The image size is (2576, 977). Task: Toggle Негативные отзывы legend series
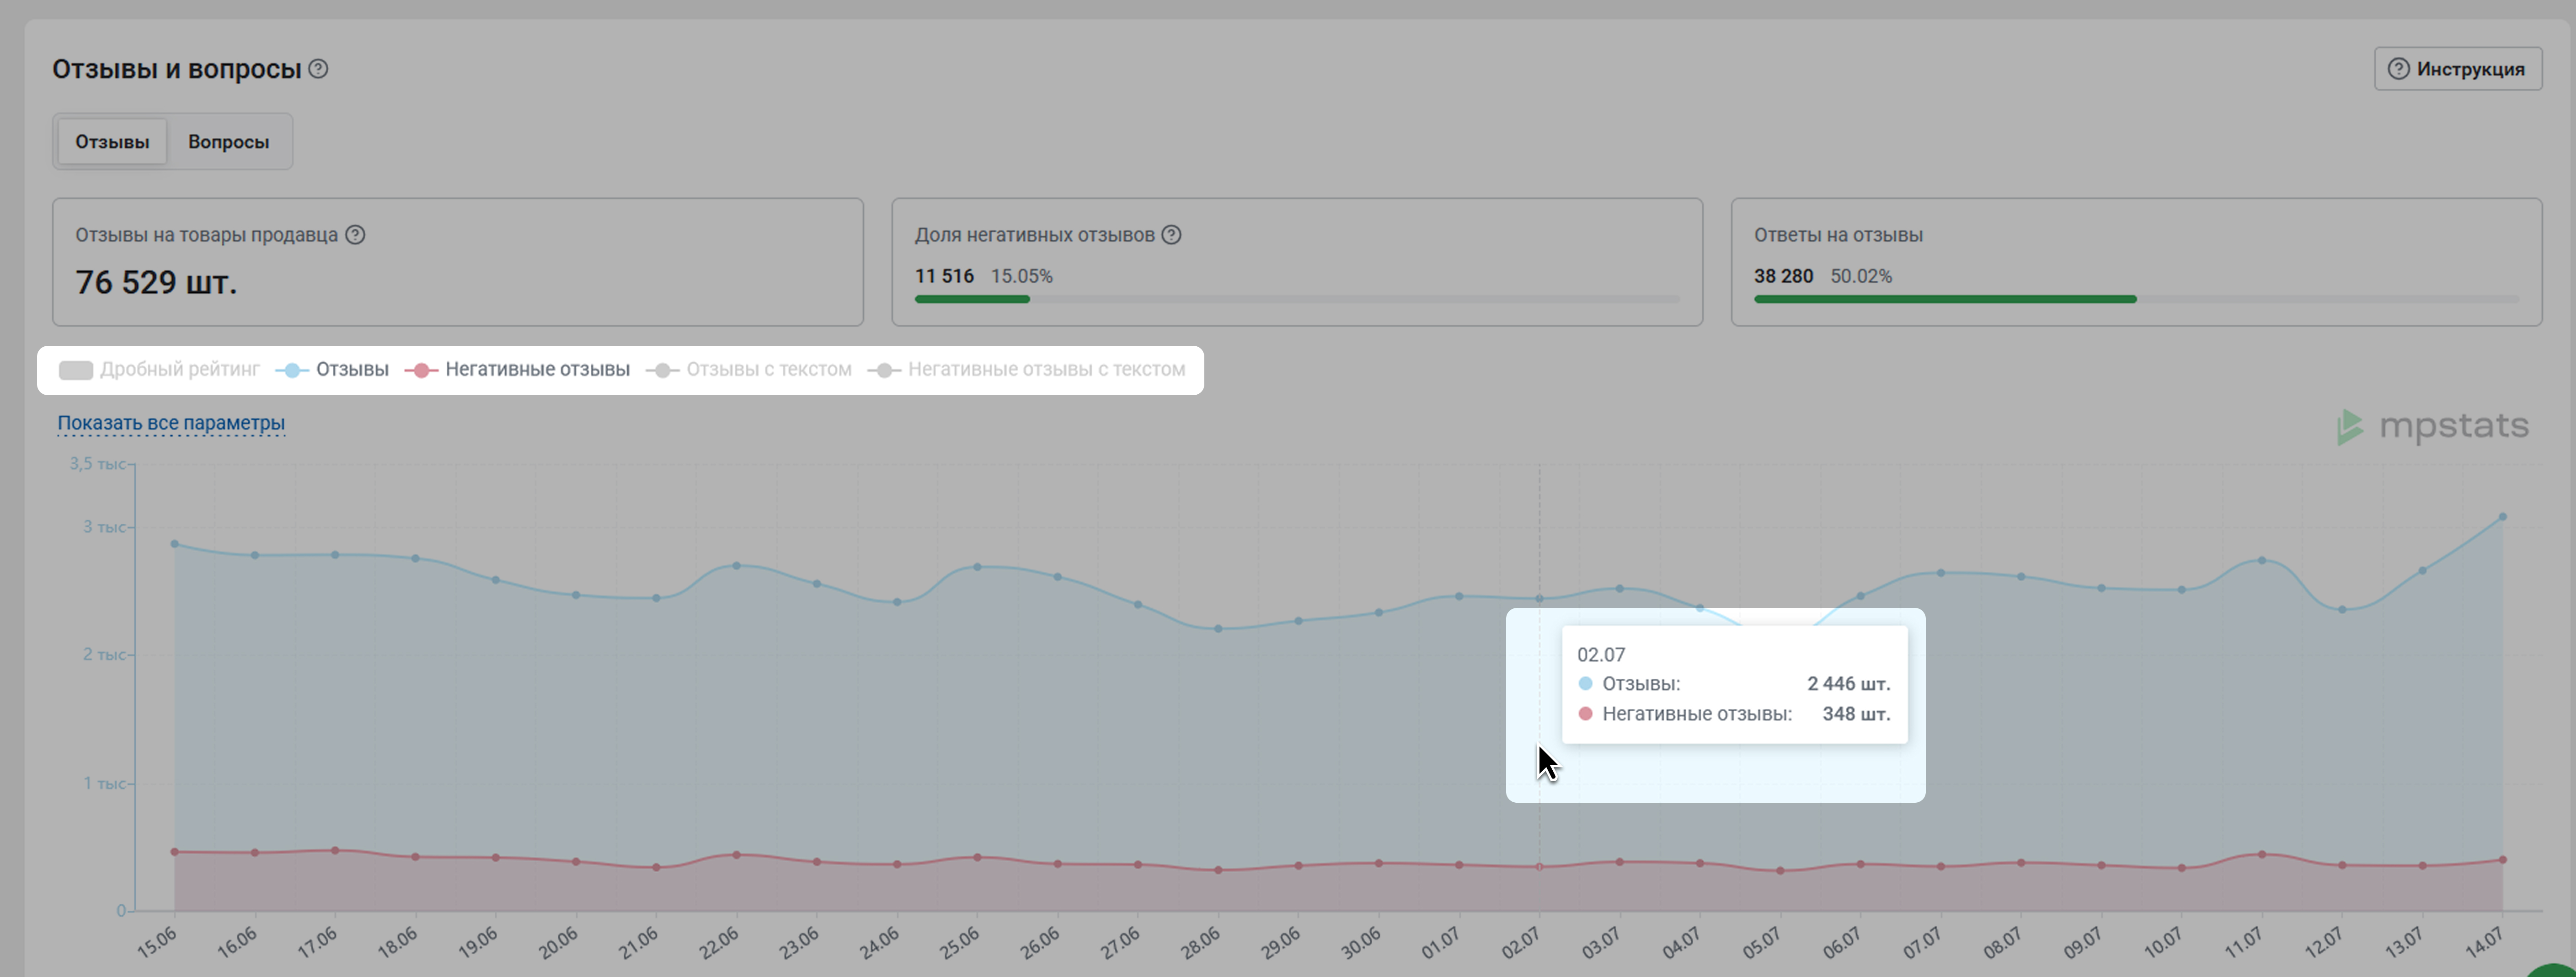[x=517, y=370]
